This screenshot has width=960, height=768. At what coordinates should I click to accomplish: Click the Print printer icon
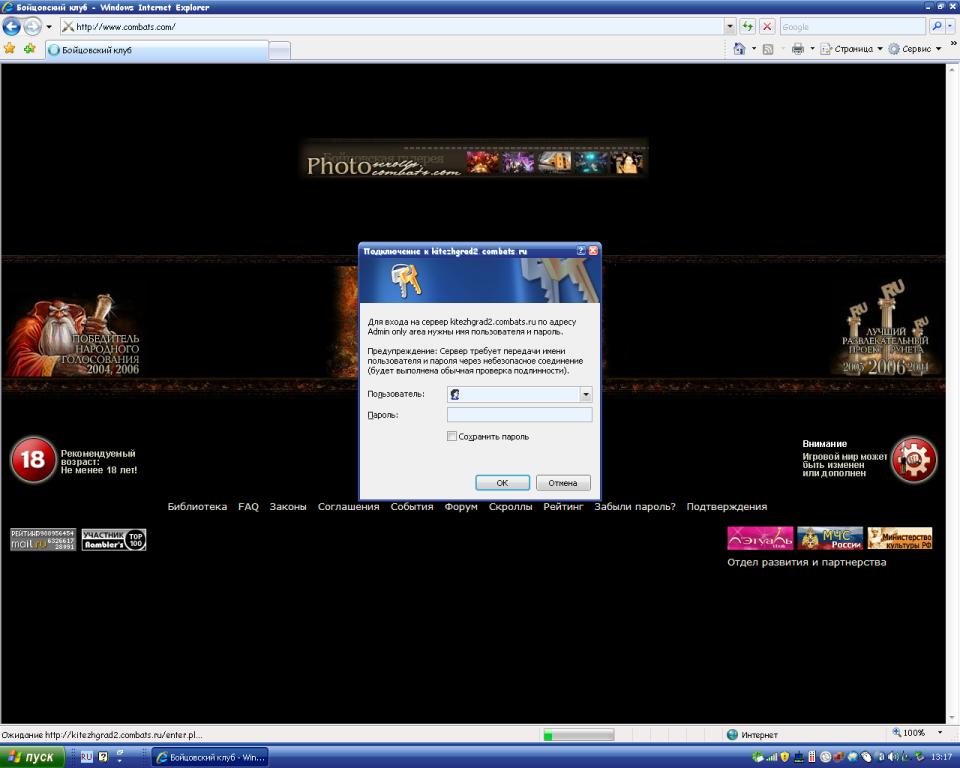tap(798, 49)
